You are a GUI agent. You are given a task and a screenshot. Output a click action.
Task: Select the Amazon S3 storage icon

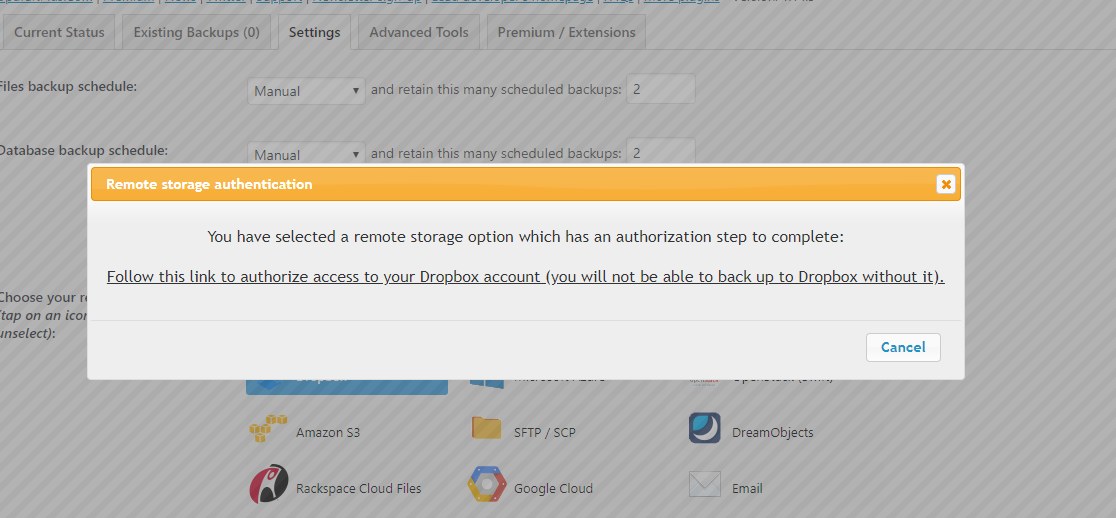coord(268,430)
